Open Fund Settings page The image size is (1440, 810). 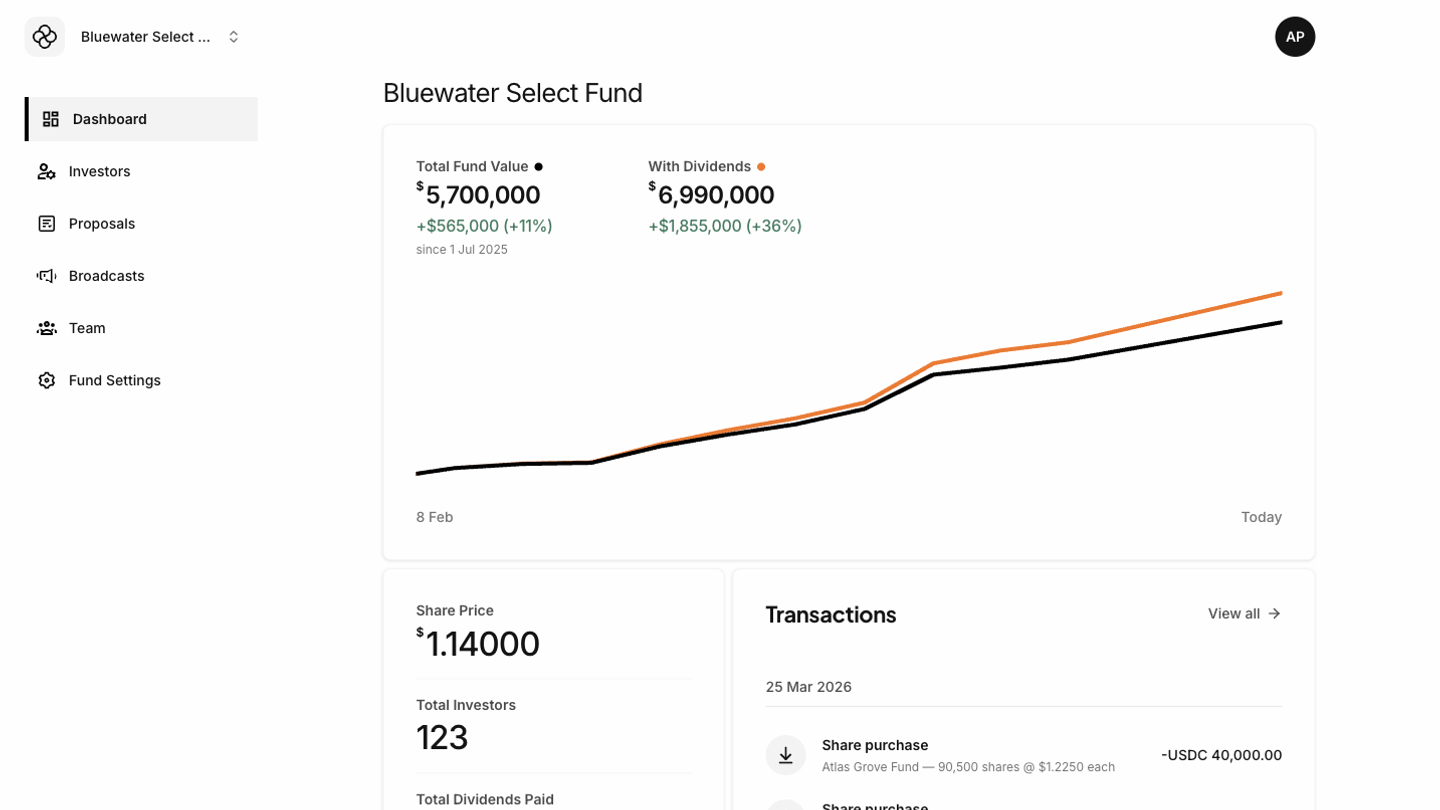click(115, 380)
